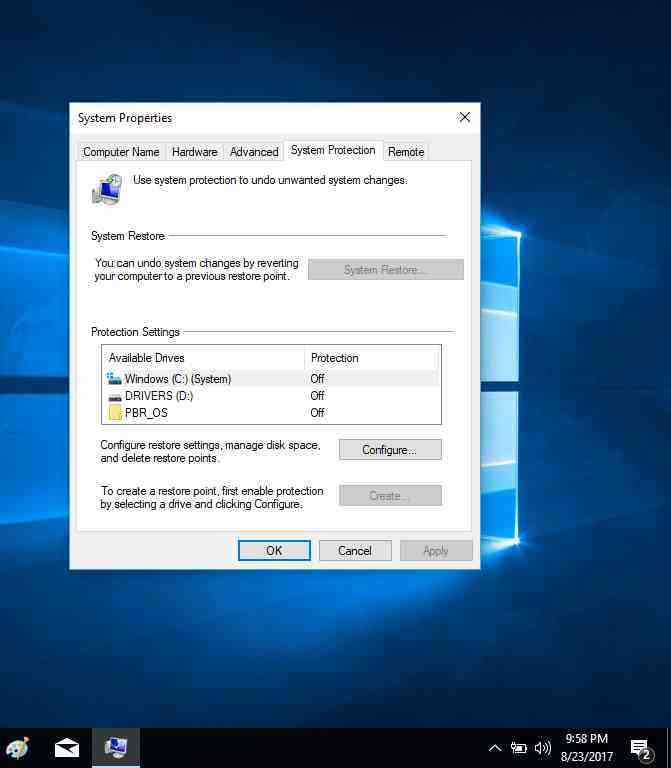The image size is (671, 768).
Task: Switch to the Computer Name tab
Action: (x=121, y=152)
